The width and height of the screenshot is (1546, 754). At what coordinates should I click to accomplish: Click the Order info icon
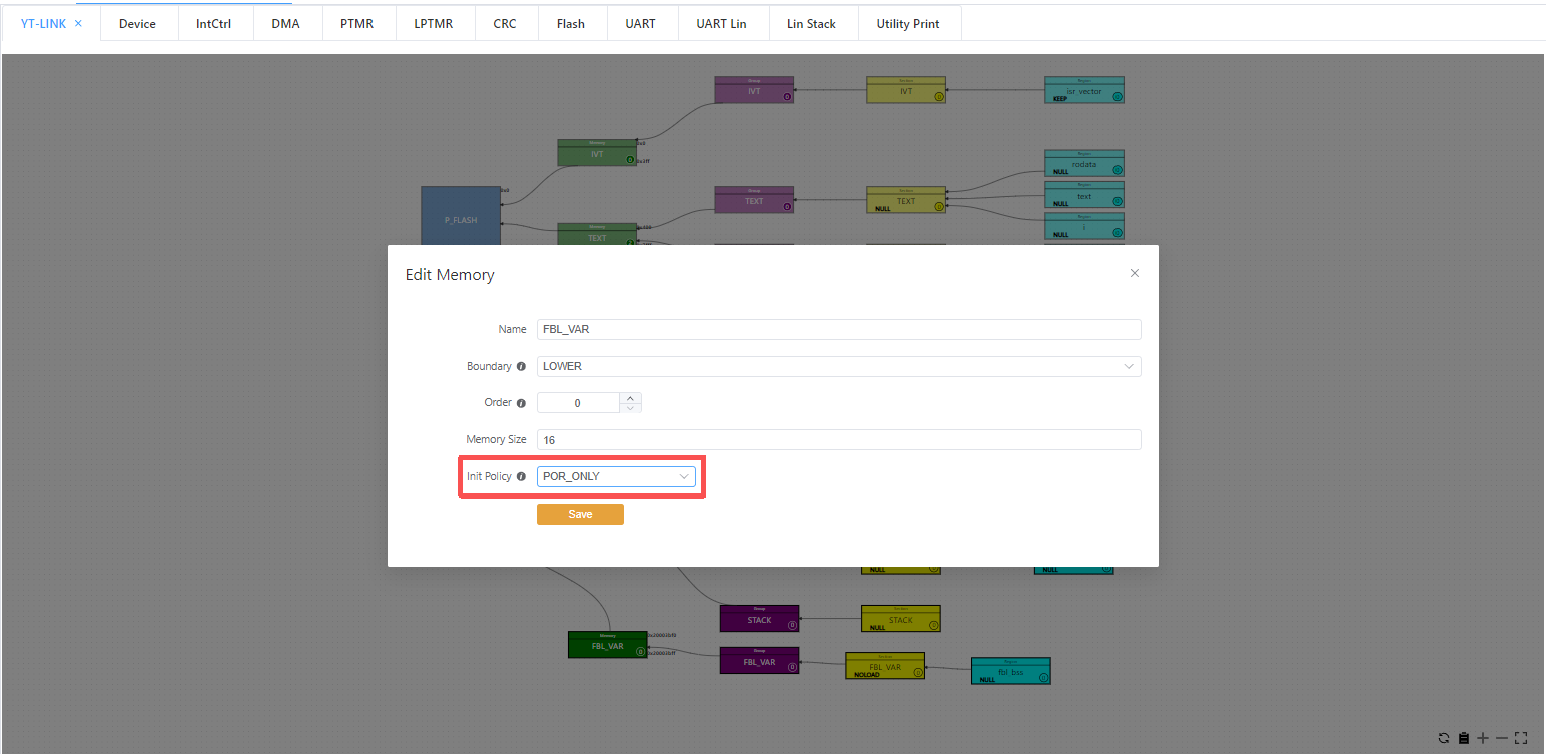[x=521, y=403]
